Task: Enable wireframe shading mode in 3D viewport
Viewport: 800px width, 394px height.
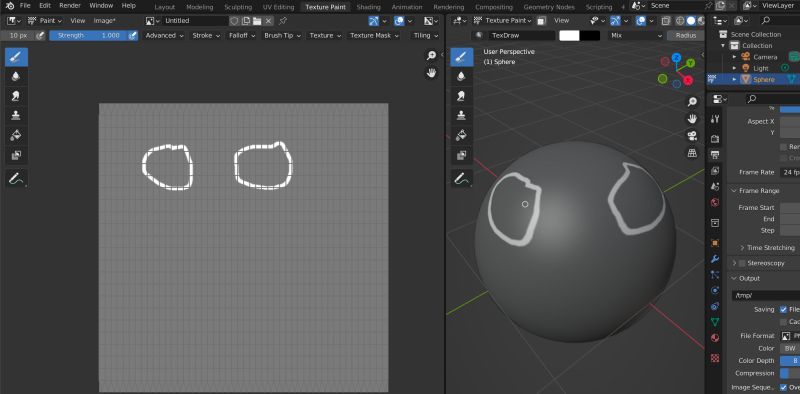Action: (680, 21)
